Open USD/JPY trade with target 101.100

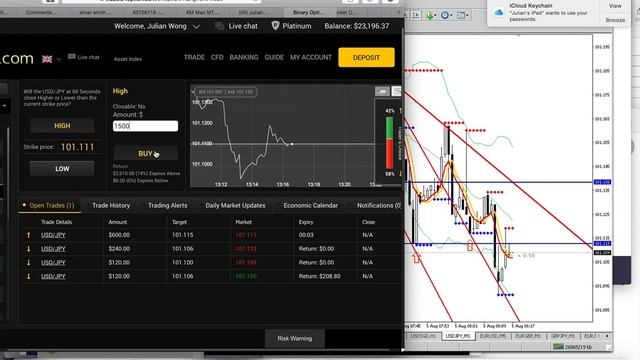pyautogui.click(x=53, y=262)
